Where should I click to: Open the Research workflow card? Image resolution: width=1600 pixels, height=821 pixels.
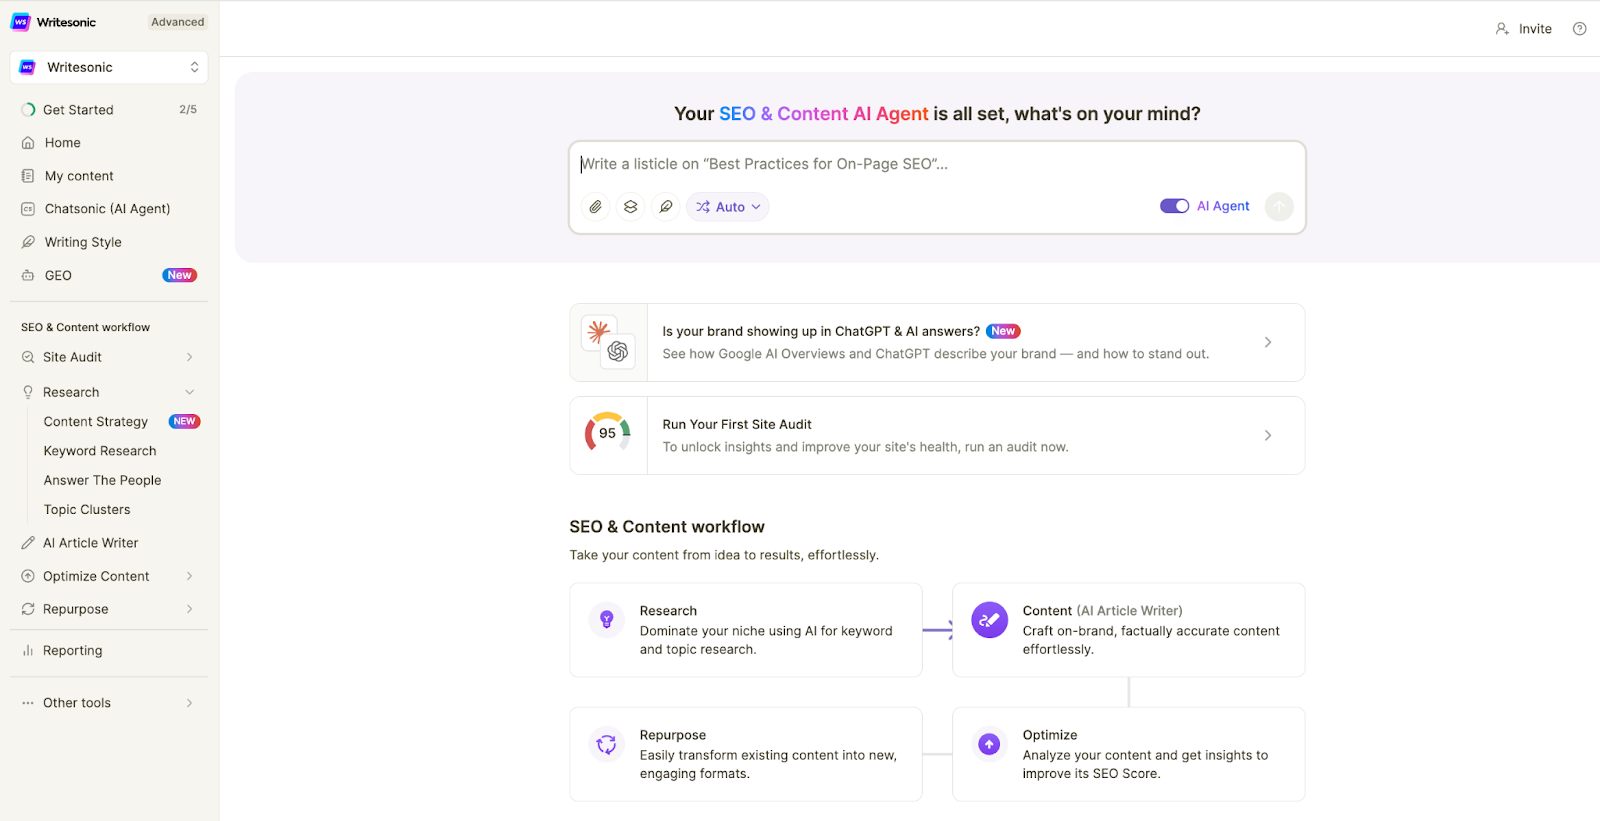[746, 630]
